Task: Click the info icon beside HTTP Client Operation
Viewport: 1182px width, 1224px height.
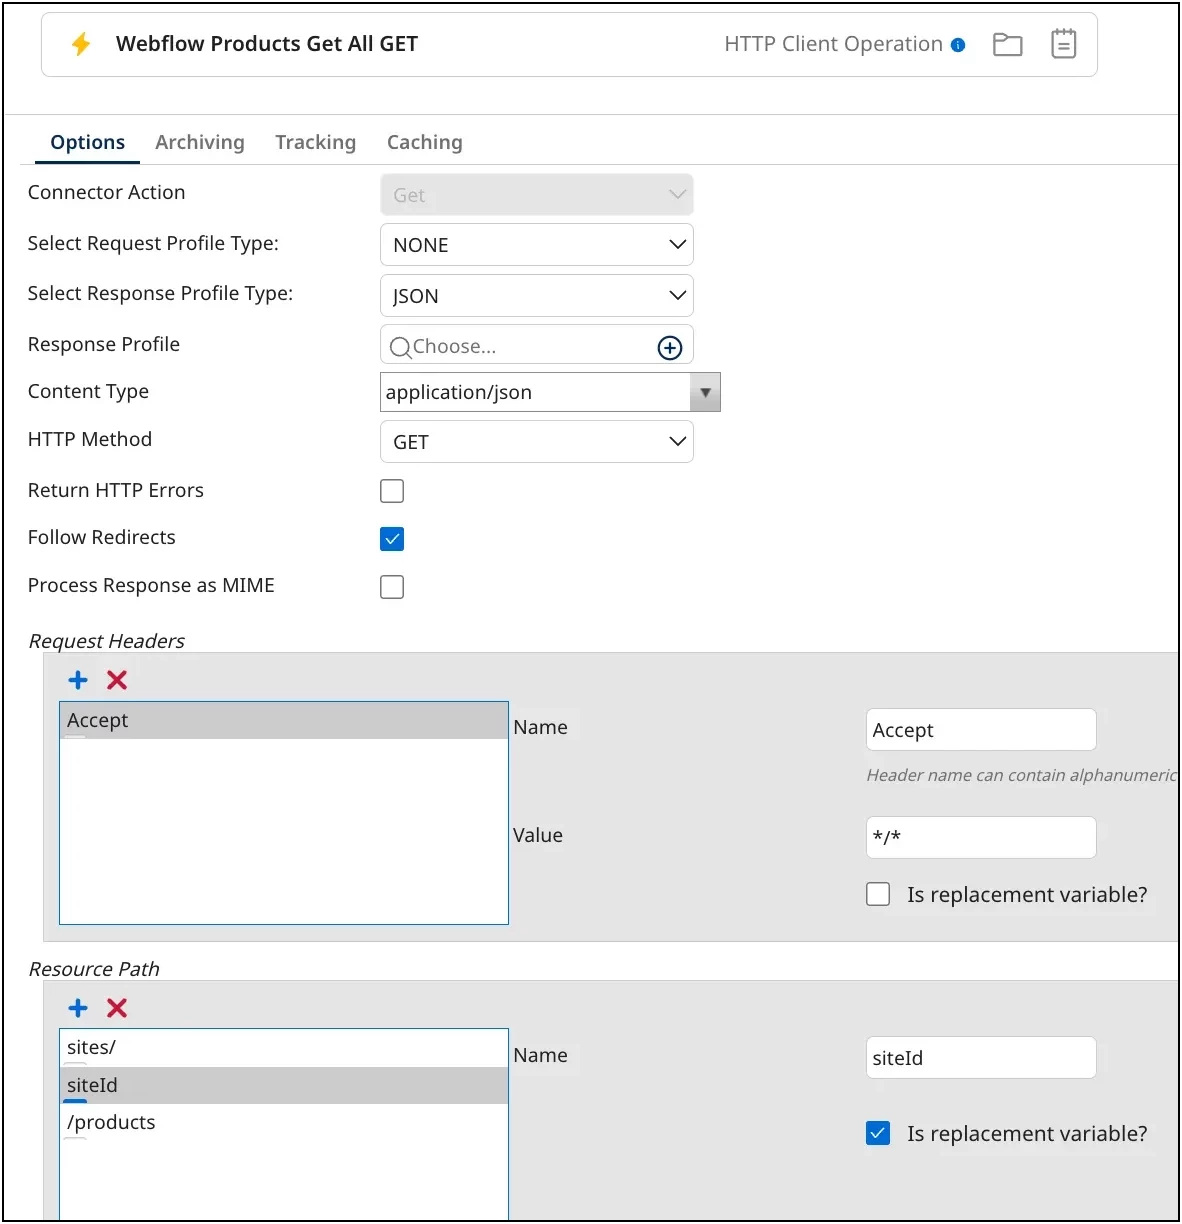Action: point(961,44)
